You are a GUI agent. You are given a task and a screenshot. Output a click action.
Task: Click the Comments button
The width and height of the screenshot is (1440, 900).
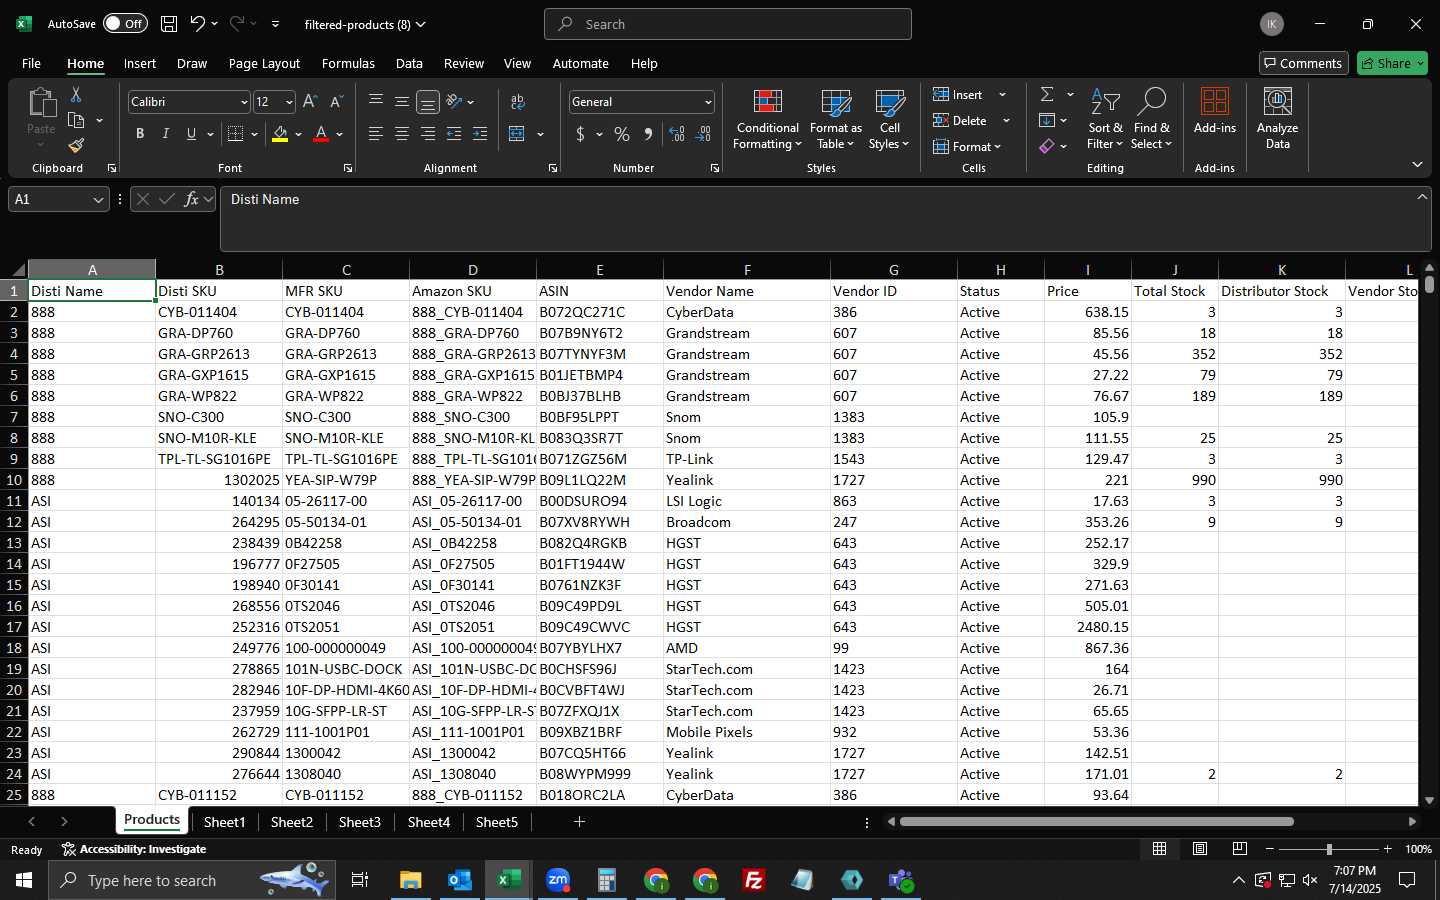(1304, 63)
